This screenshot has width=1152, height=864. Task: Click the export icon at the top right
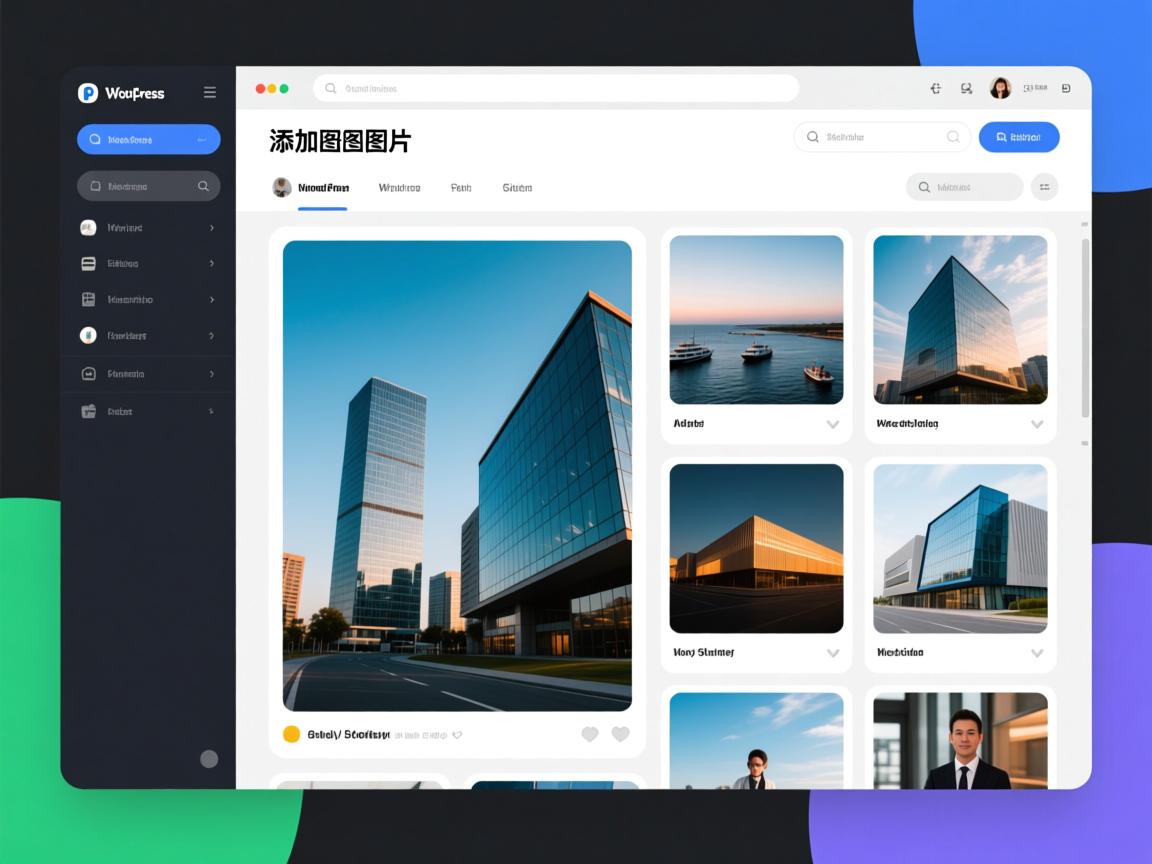(1065, 88)
